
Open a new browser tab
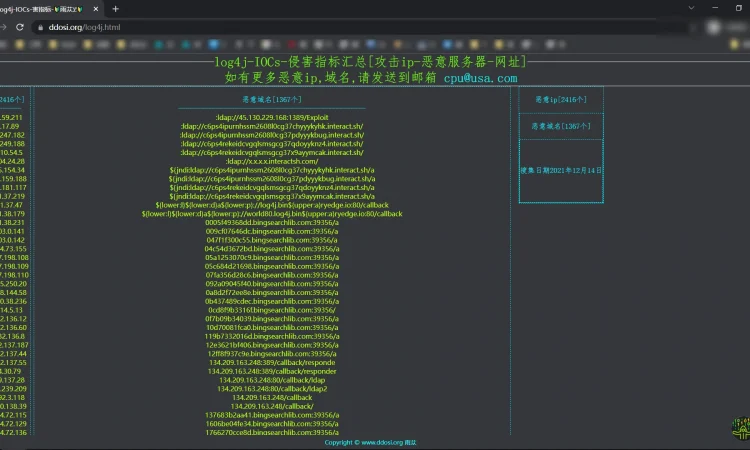[x=115, y=9]
